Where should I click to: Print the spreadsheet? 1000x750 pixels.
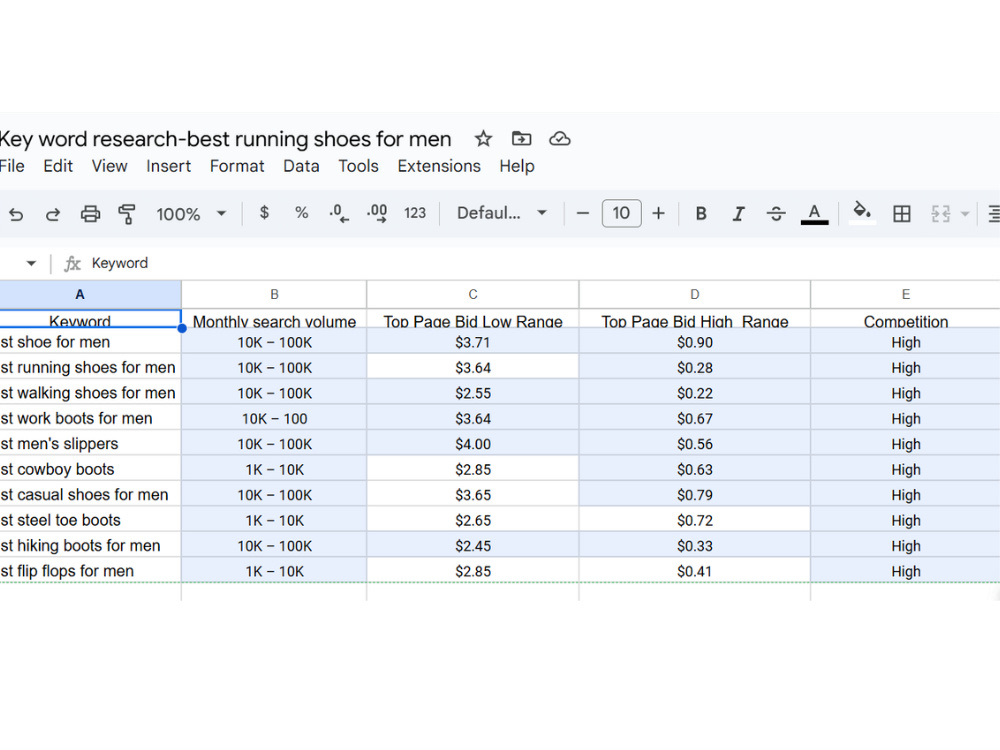pyautogui.click(x=90, y=214)
